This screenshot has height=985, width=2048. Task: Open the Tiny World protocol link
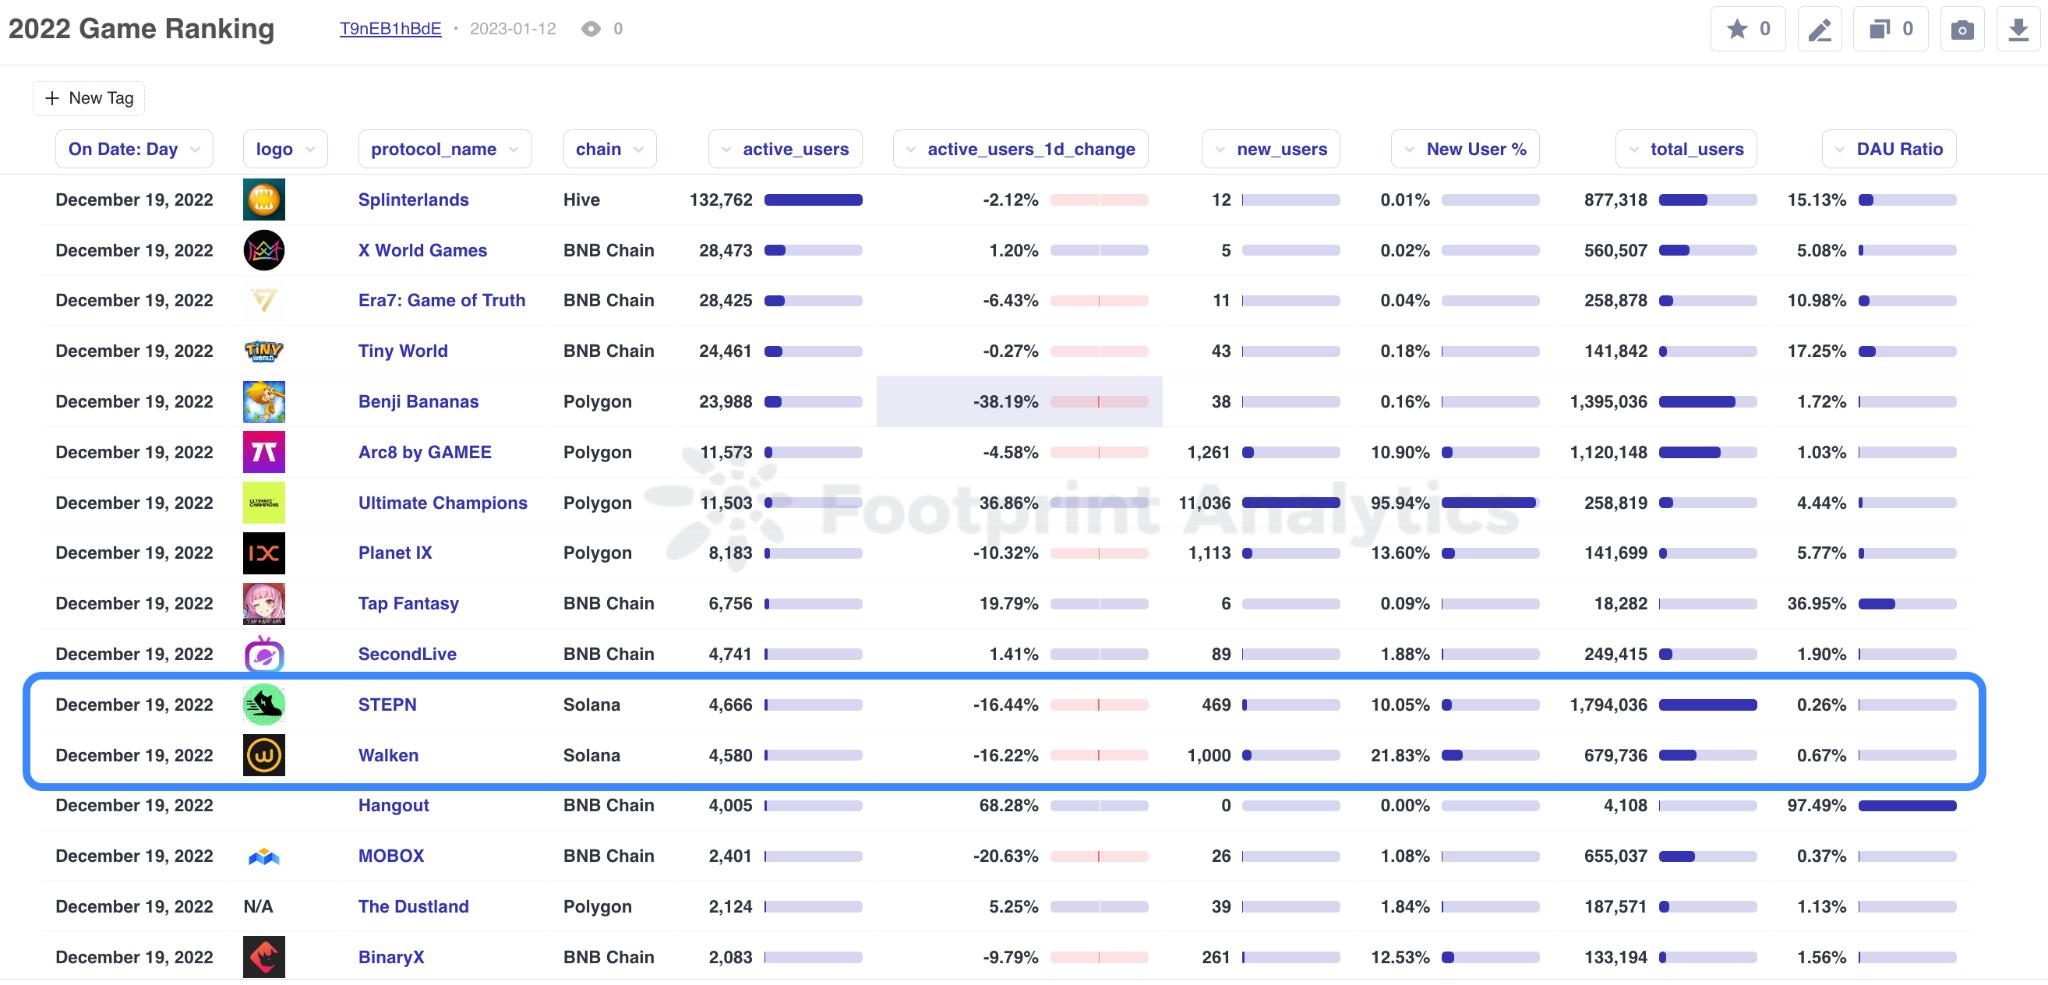[x=403, y=351]
